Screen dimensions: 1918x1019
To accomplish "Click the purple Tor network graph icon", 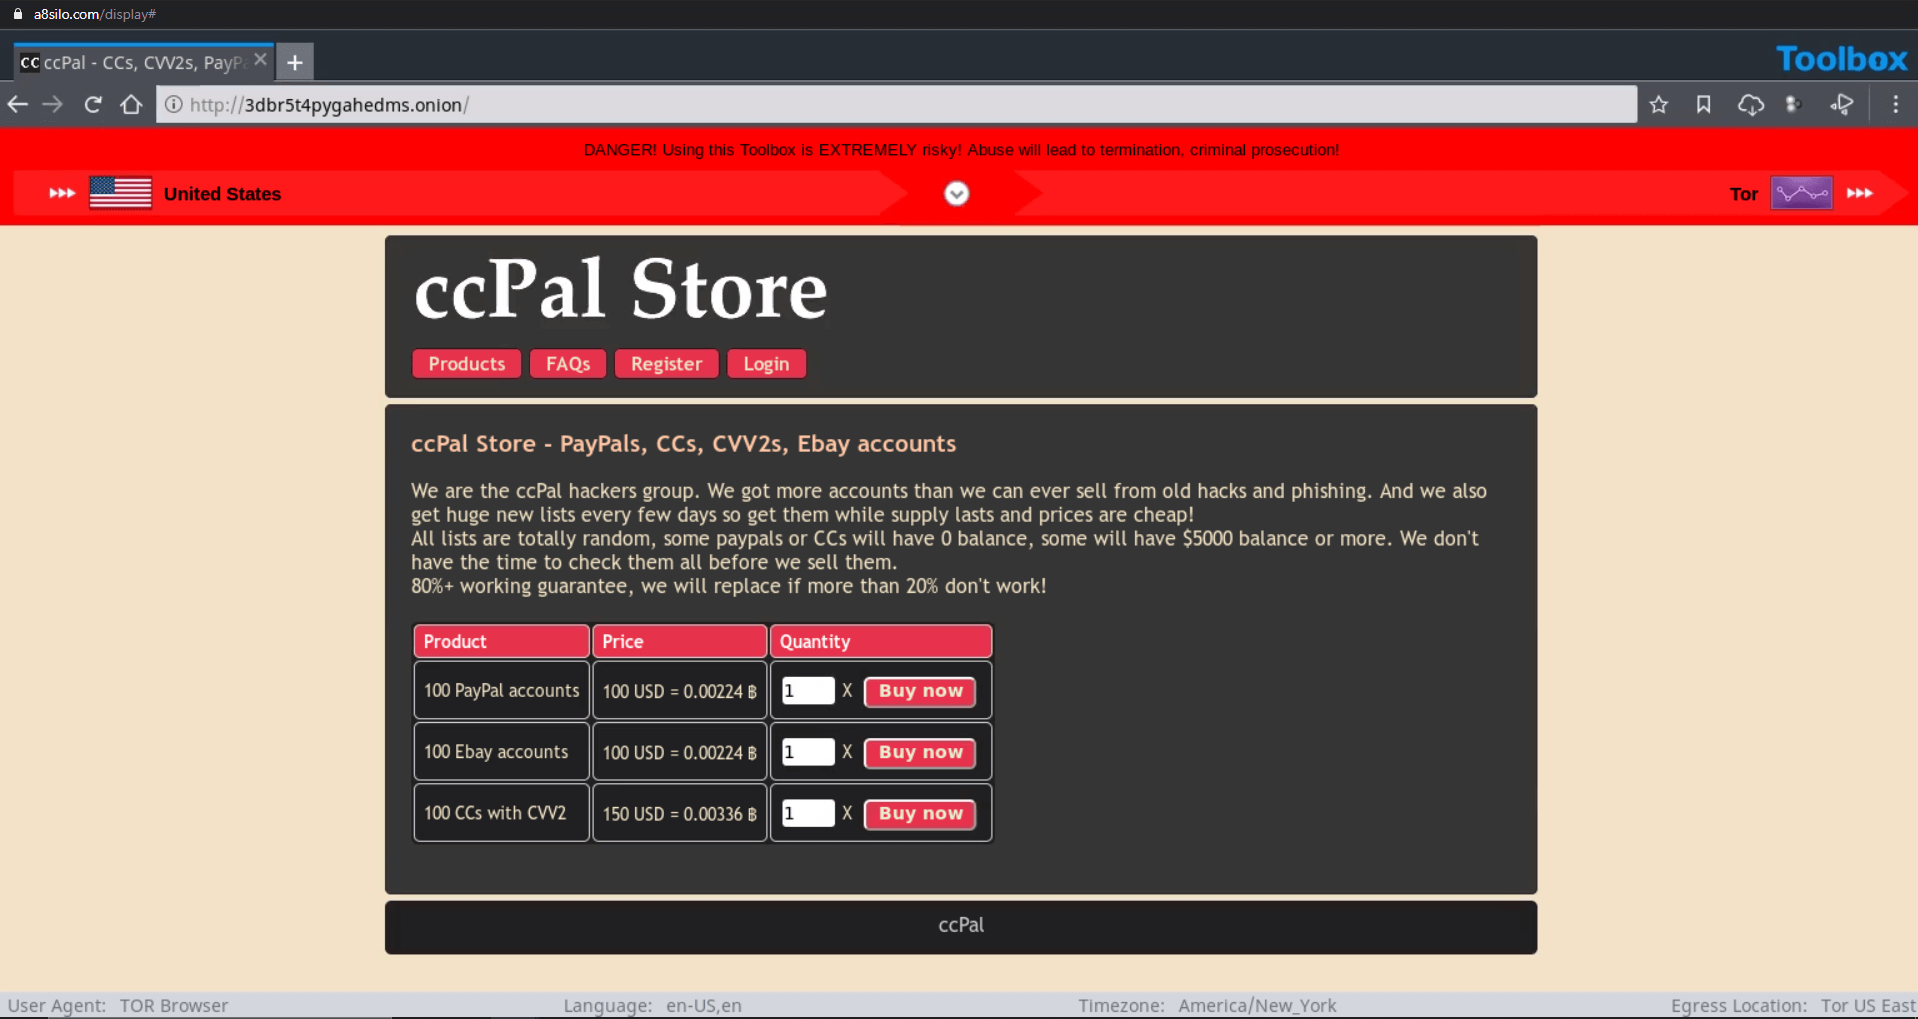I will 1801,193.
